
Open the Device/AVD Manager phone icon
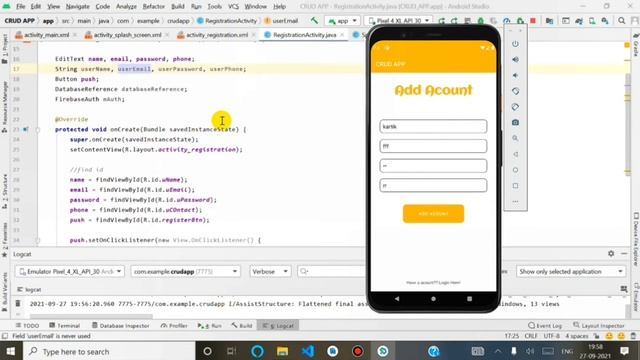[592, 20]
